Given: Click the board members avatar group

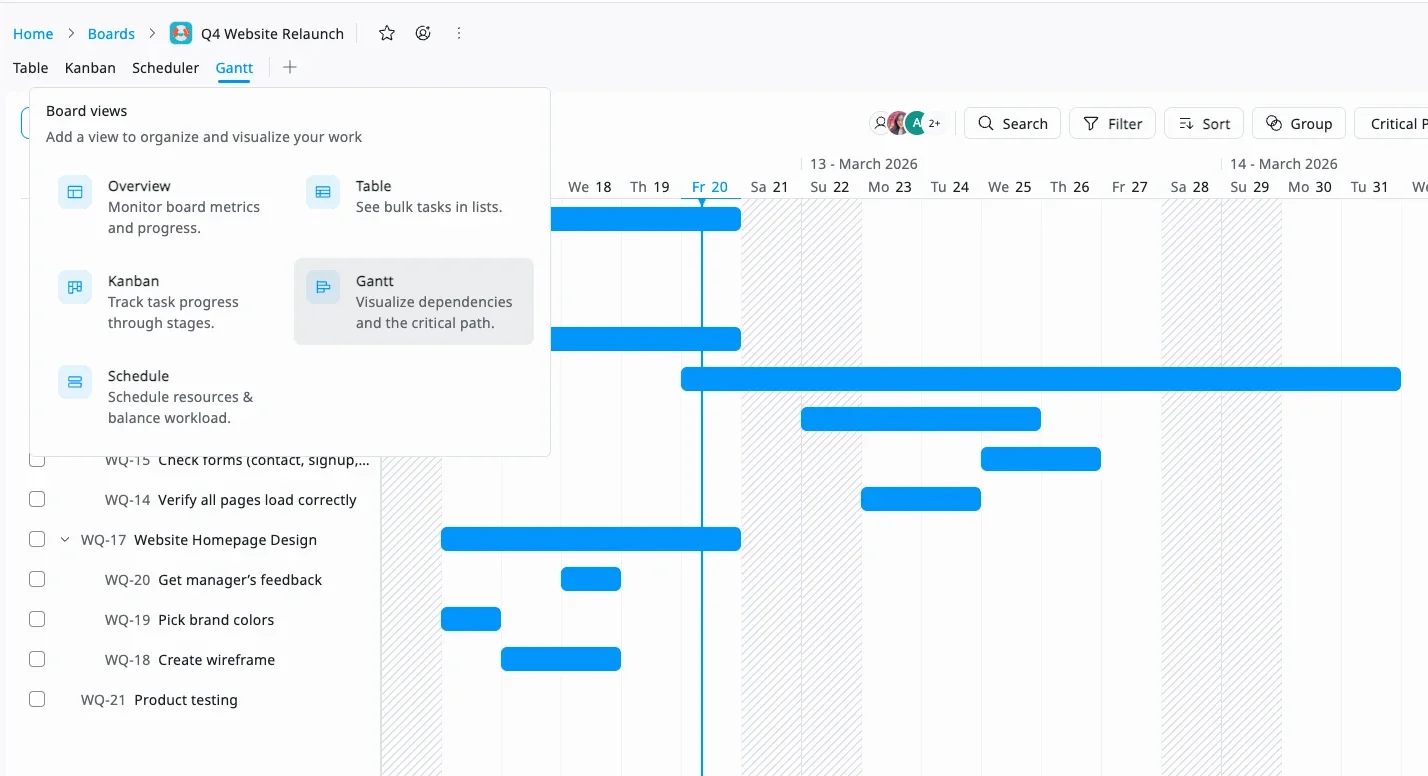Looking at the screenshot, I should coord(907,123).
